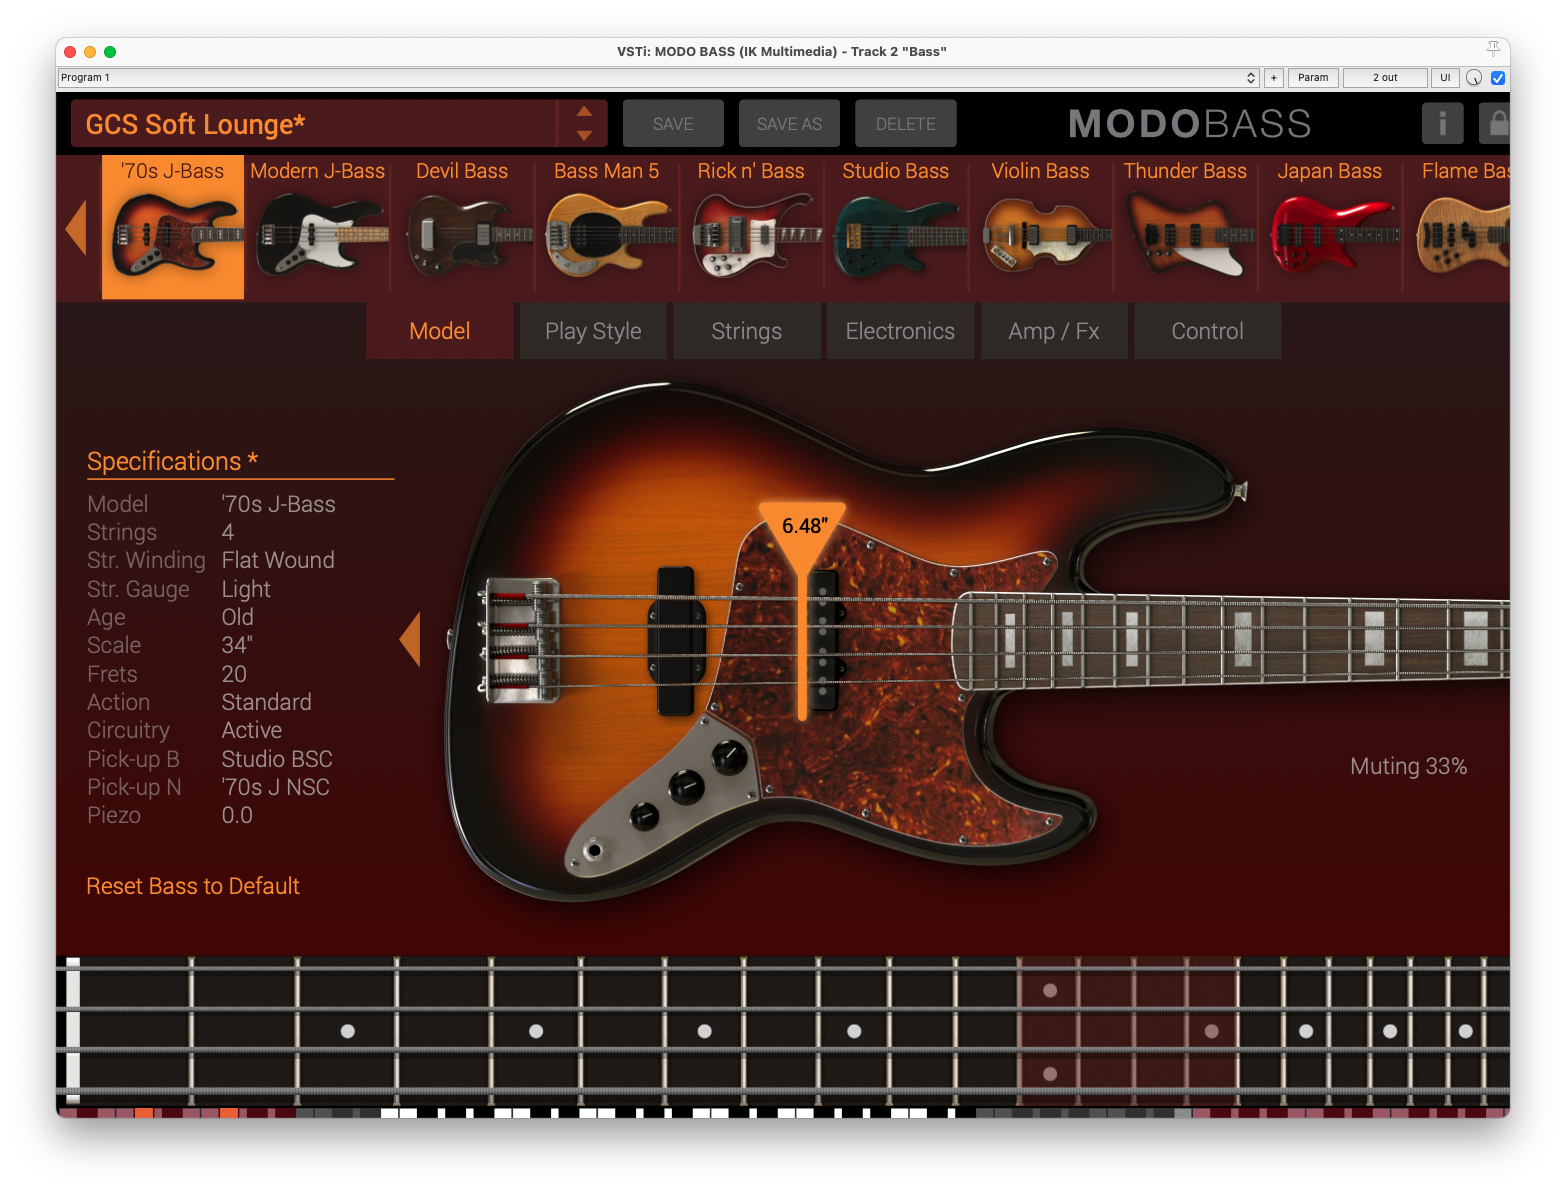This screenshot has height=1192, width=1566.
Task: Click the SAVE button
Action: (673, 124)
